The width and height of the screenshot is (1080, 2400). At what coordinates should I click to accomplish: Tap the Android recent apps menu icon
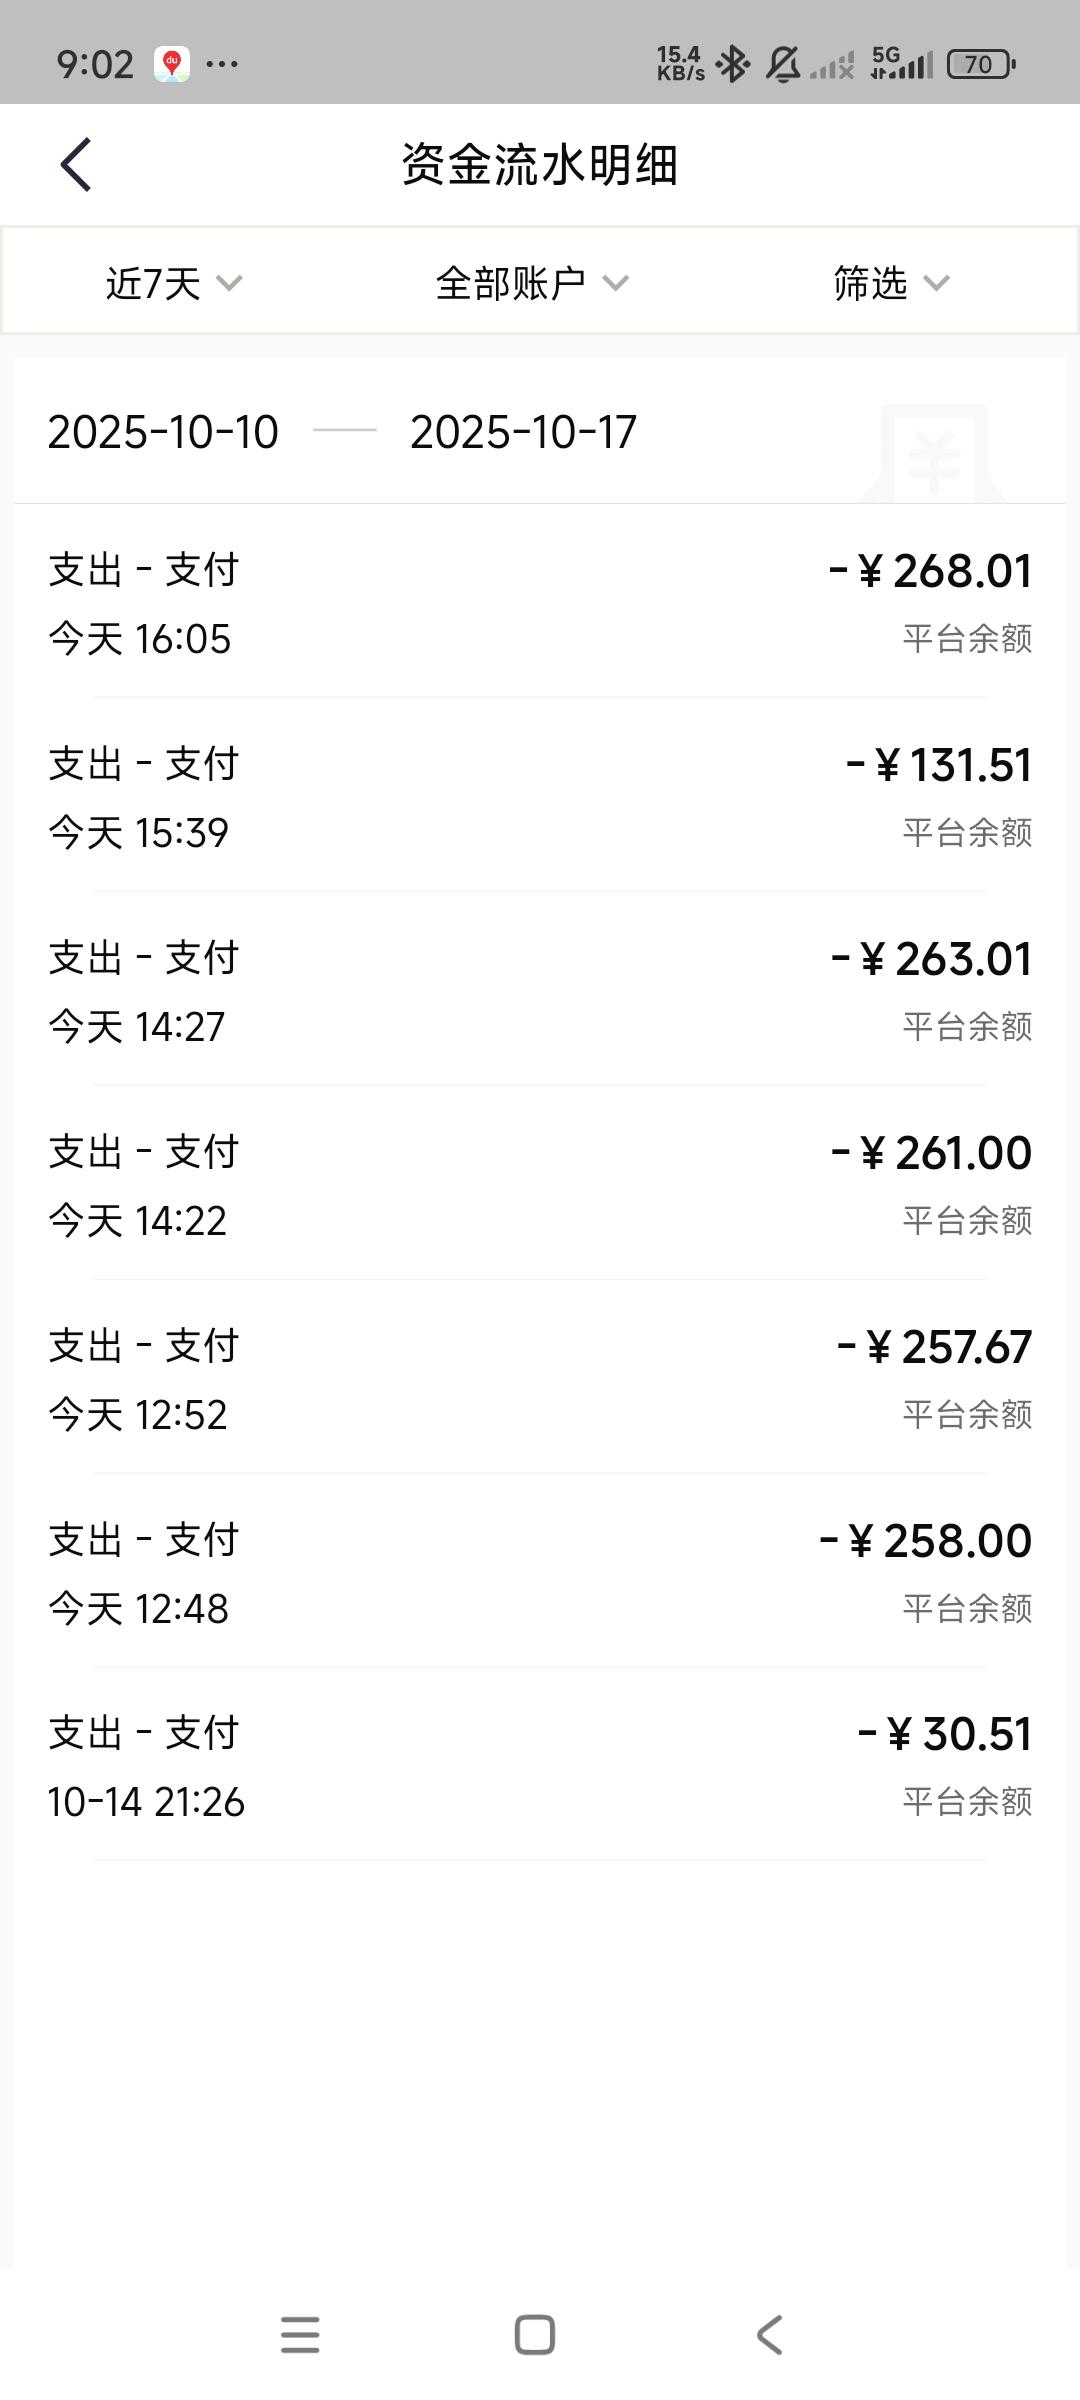pyautogui.click(x=300, y=2335)
